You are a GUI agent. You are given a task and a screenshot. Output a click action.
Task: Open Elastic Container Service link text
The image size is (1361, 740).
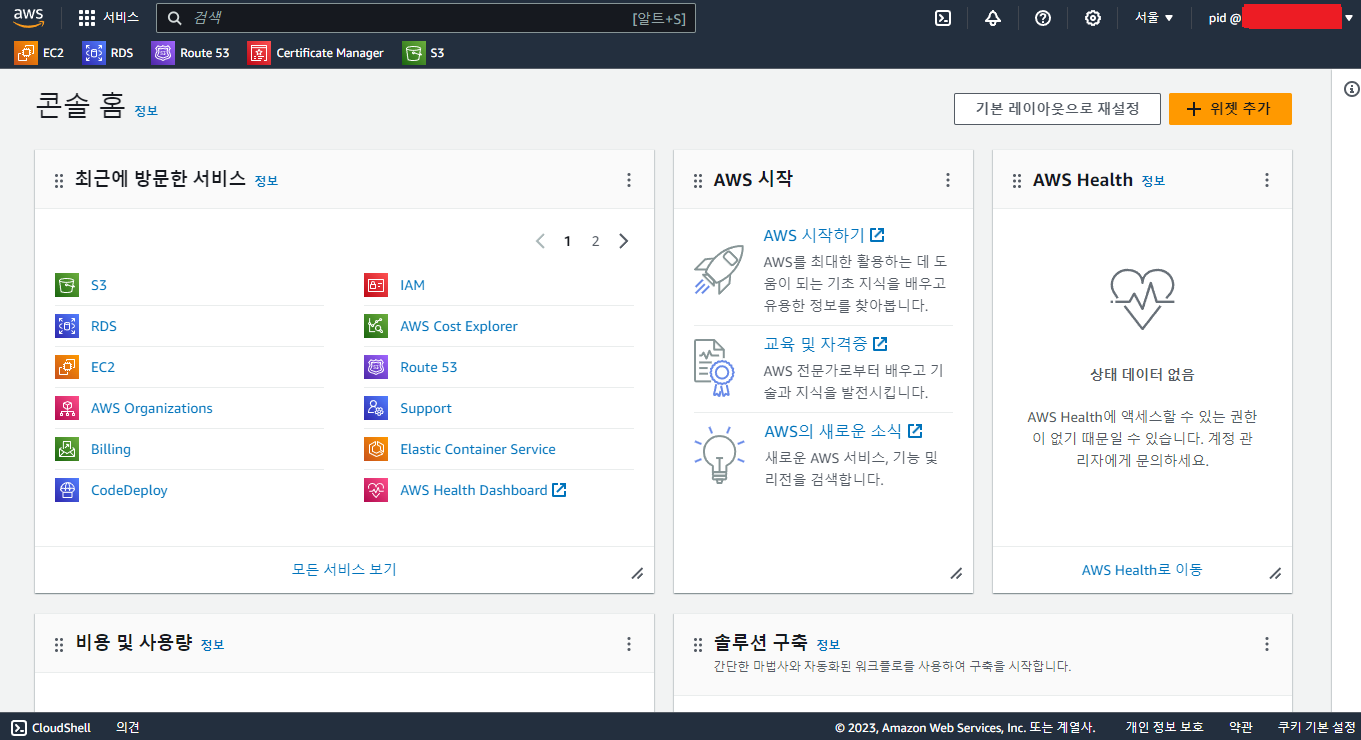click(x=478, y=449)
